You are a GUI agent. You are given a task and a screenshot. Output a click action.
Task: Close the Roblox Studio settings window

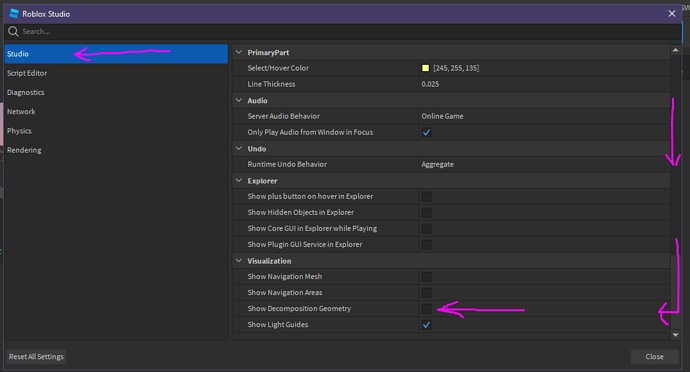click(672, 14)
